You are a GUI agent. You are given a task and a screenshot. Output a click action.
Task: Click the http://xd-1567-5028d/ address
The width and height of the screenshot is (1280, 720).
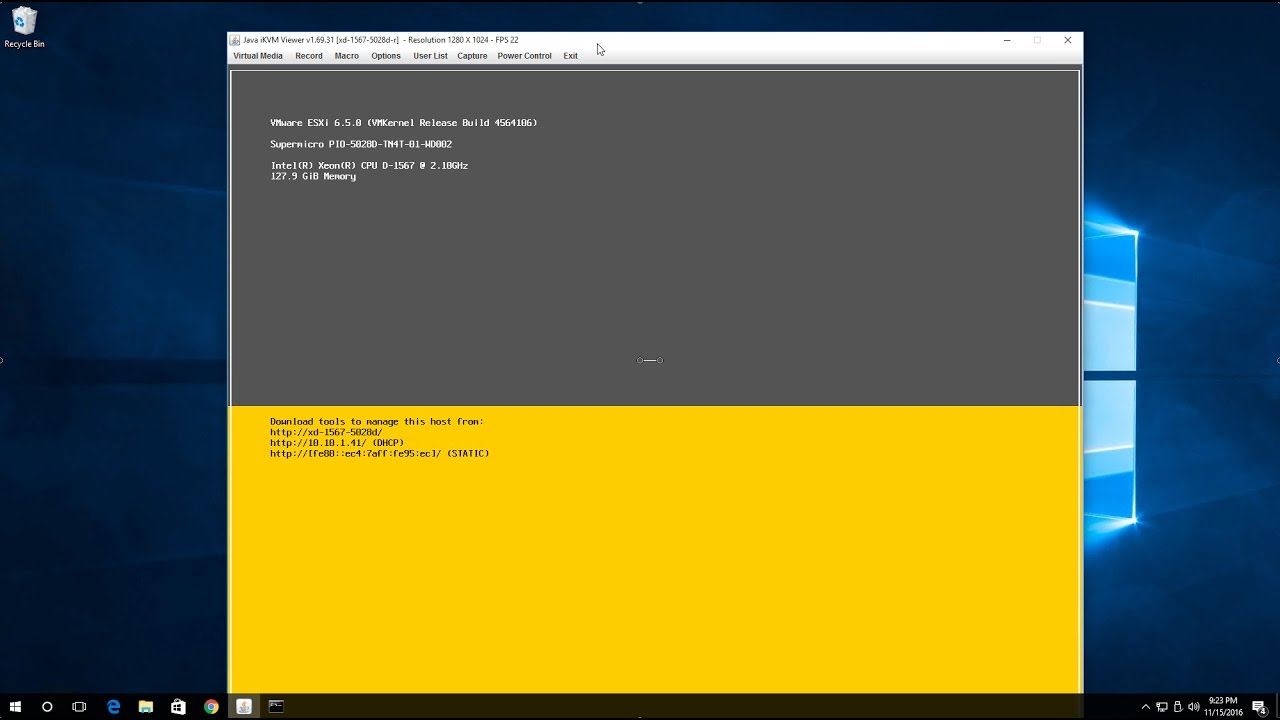[x=326, y=432]
